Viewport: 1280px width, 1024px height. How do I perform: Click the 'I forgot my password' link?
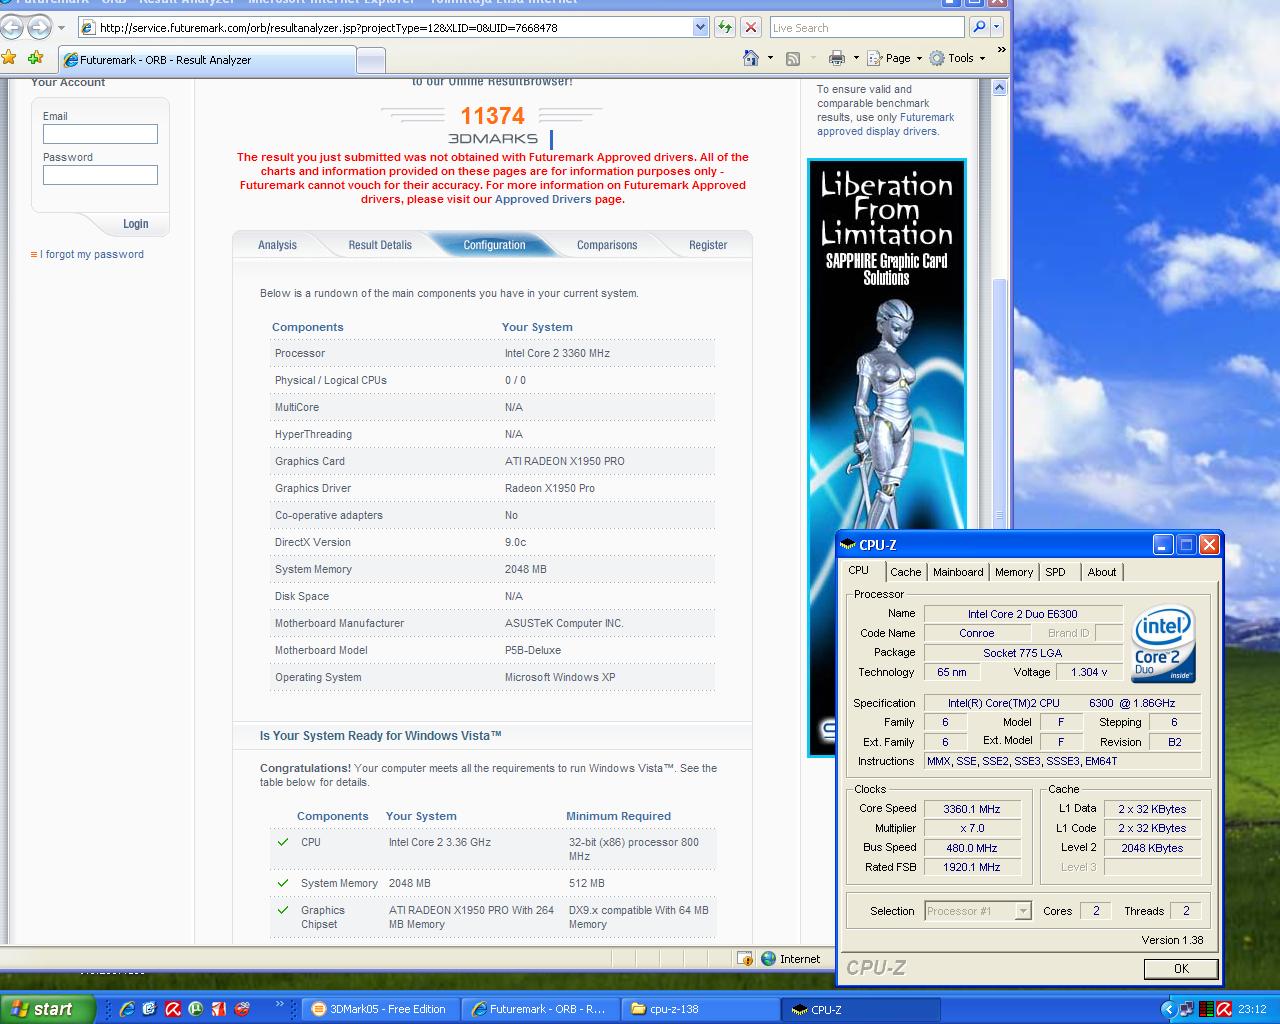pos(92,254)
